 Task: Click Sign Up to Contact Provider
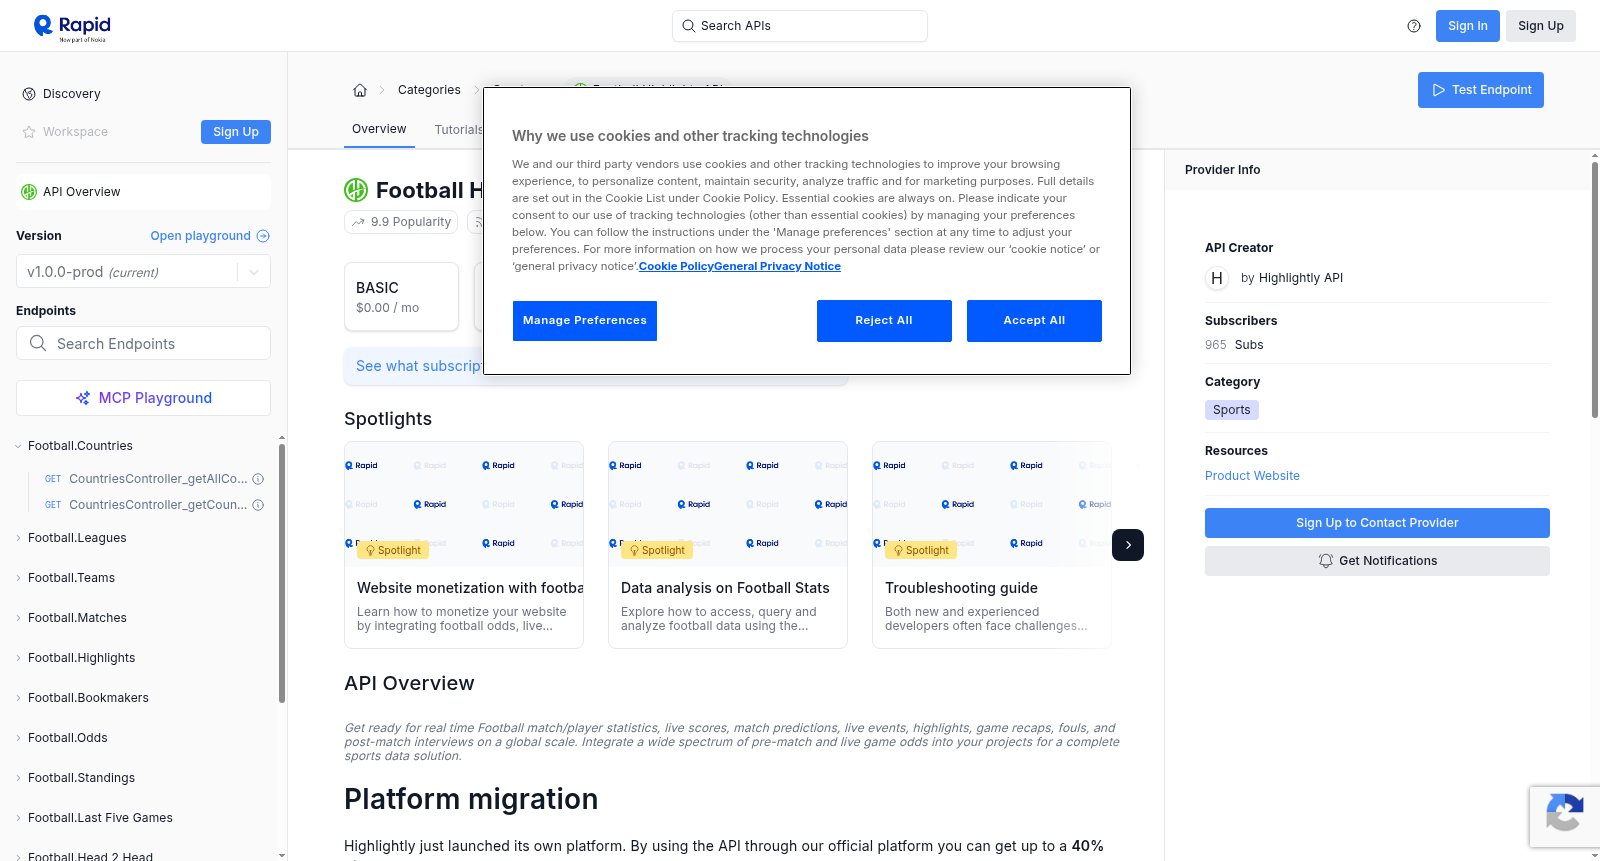pyautogui.click(x=1377, y=523)
